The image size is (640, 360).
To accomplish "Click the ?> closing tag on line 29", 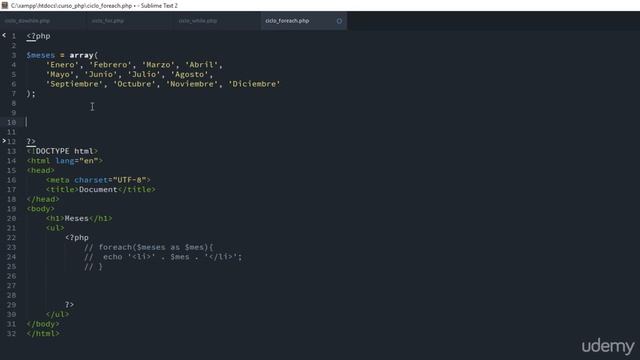I will [69, 304].
